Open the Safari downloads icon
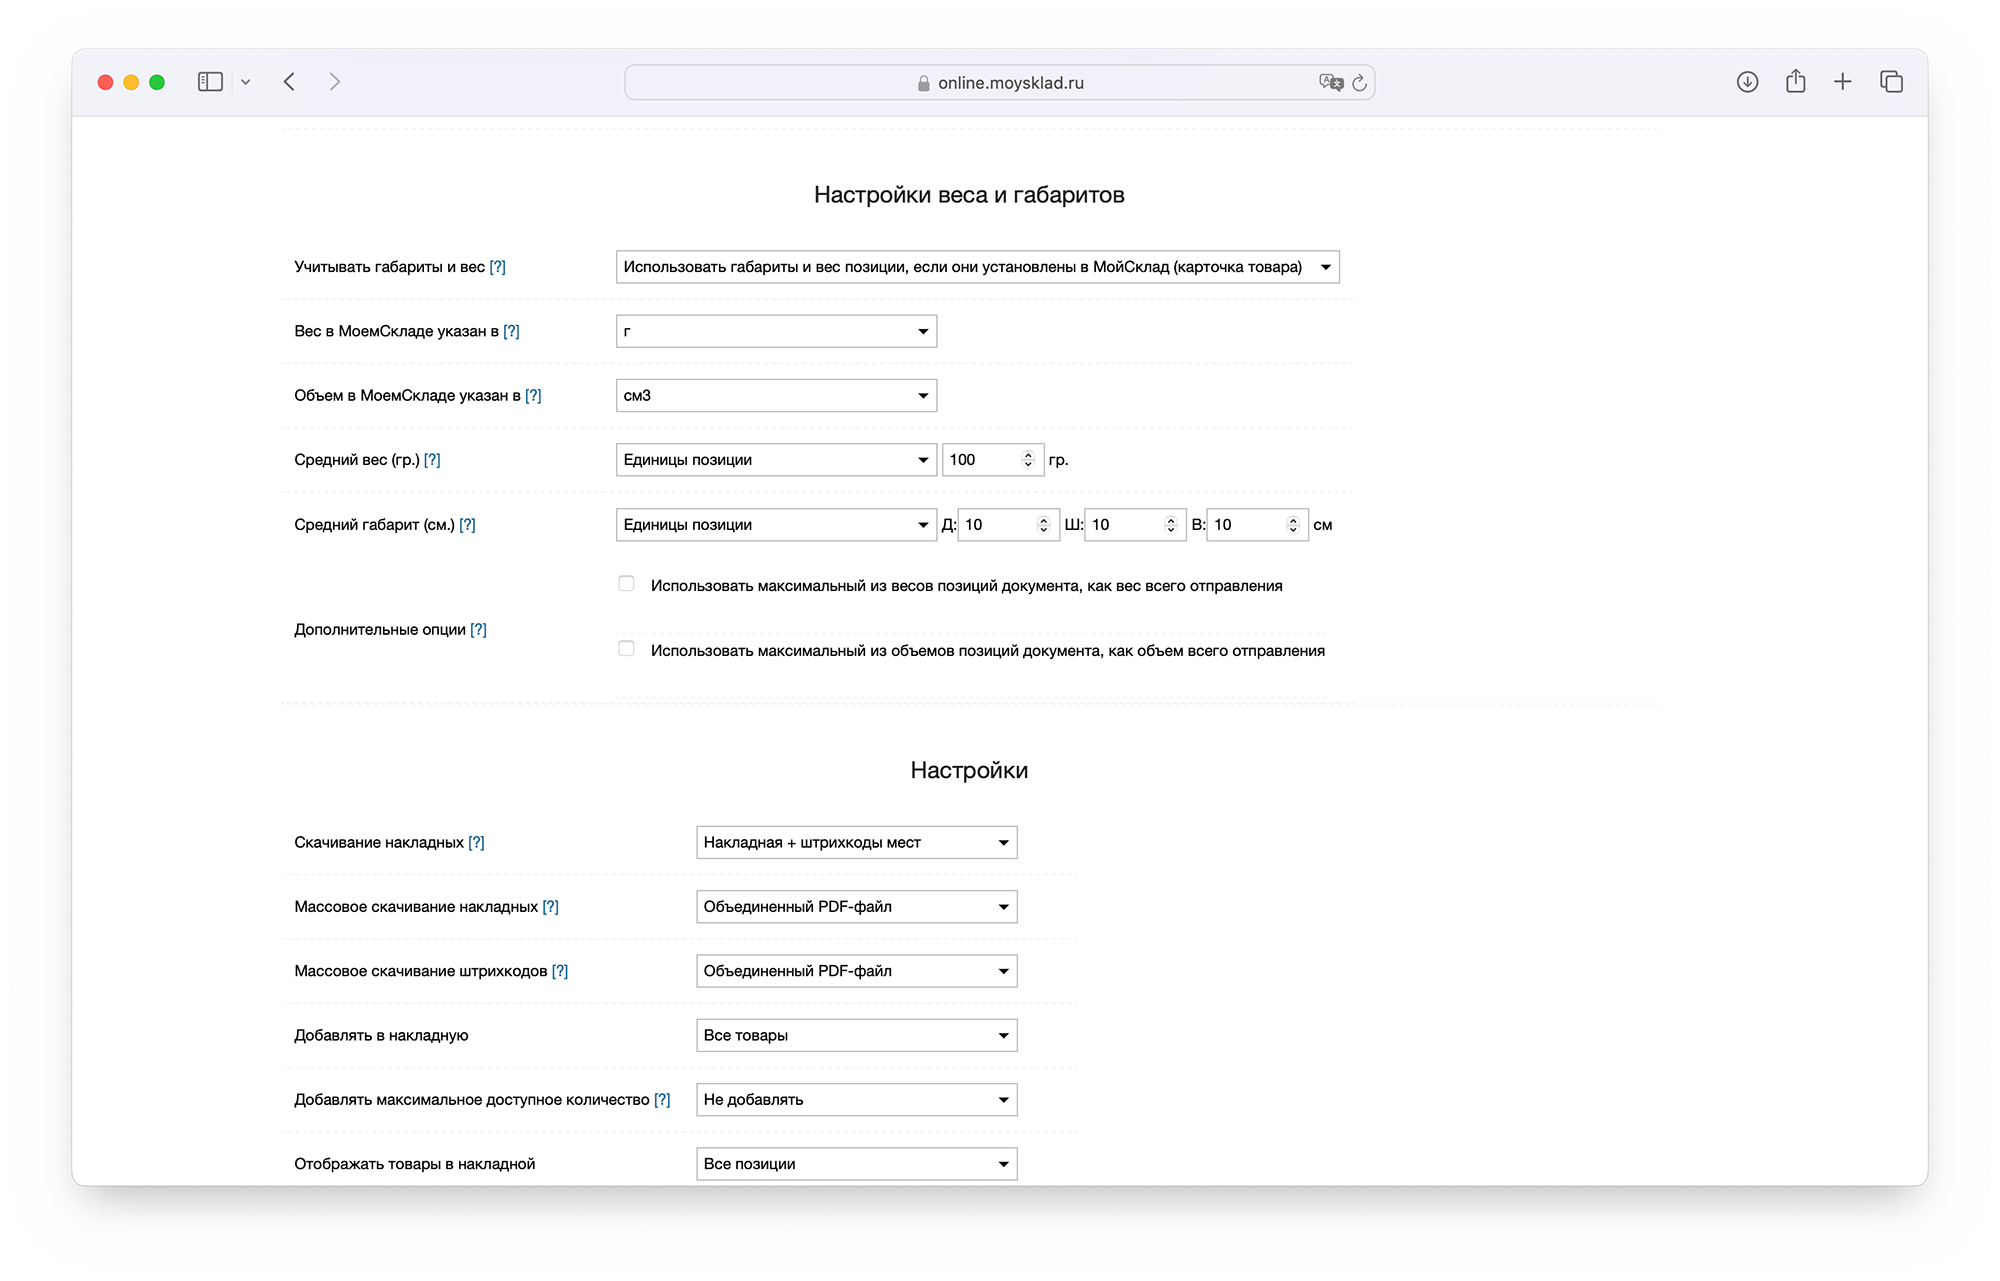 click(x=1747, y=82)
